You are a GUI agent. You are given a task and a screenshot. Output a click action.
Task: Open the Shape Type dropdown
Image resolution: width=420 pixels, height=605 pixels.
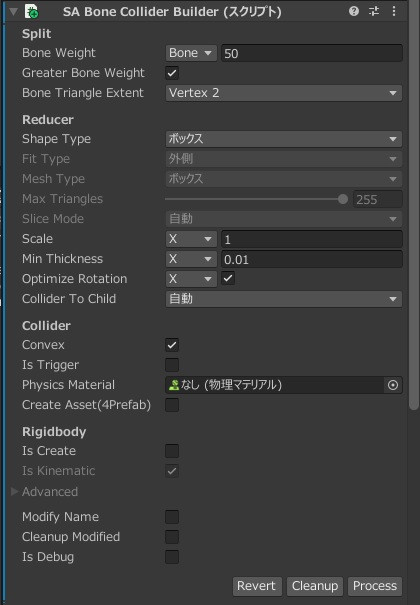(x=284, y=139)
